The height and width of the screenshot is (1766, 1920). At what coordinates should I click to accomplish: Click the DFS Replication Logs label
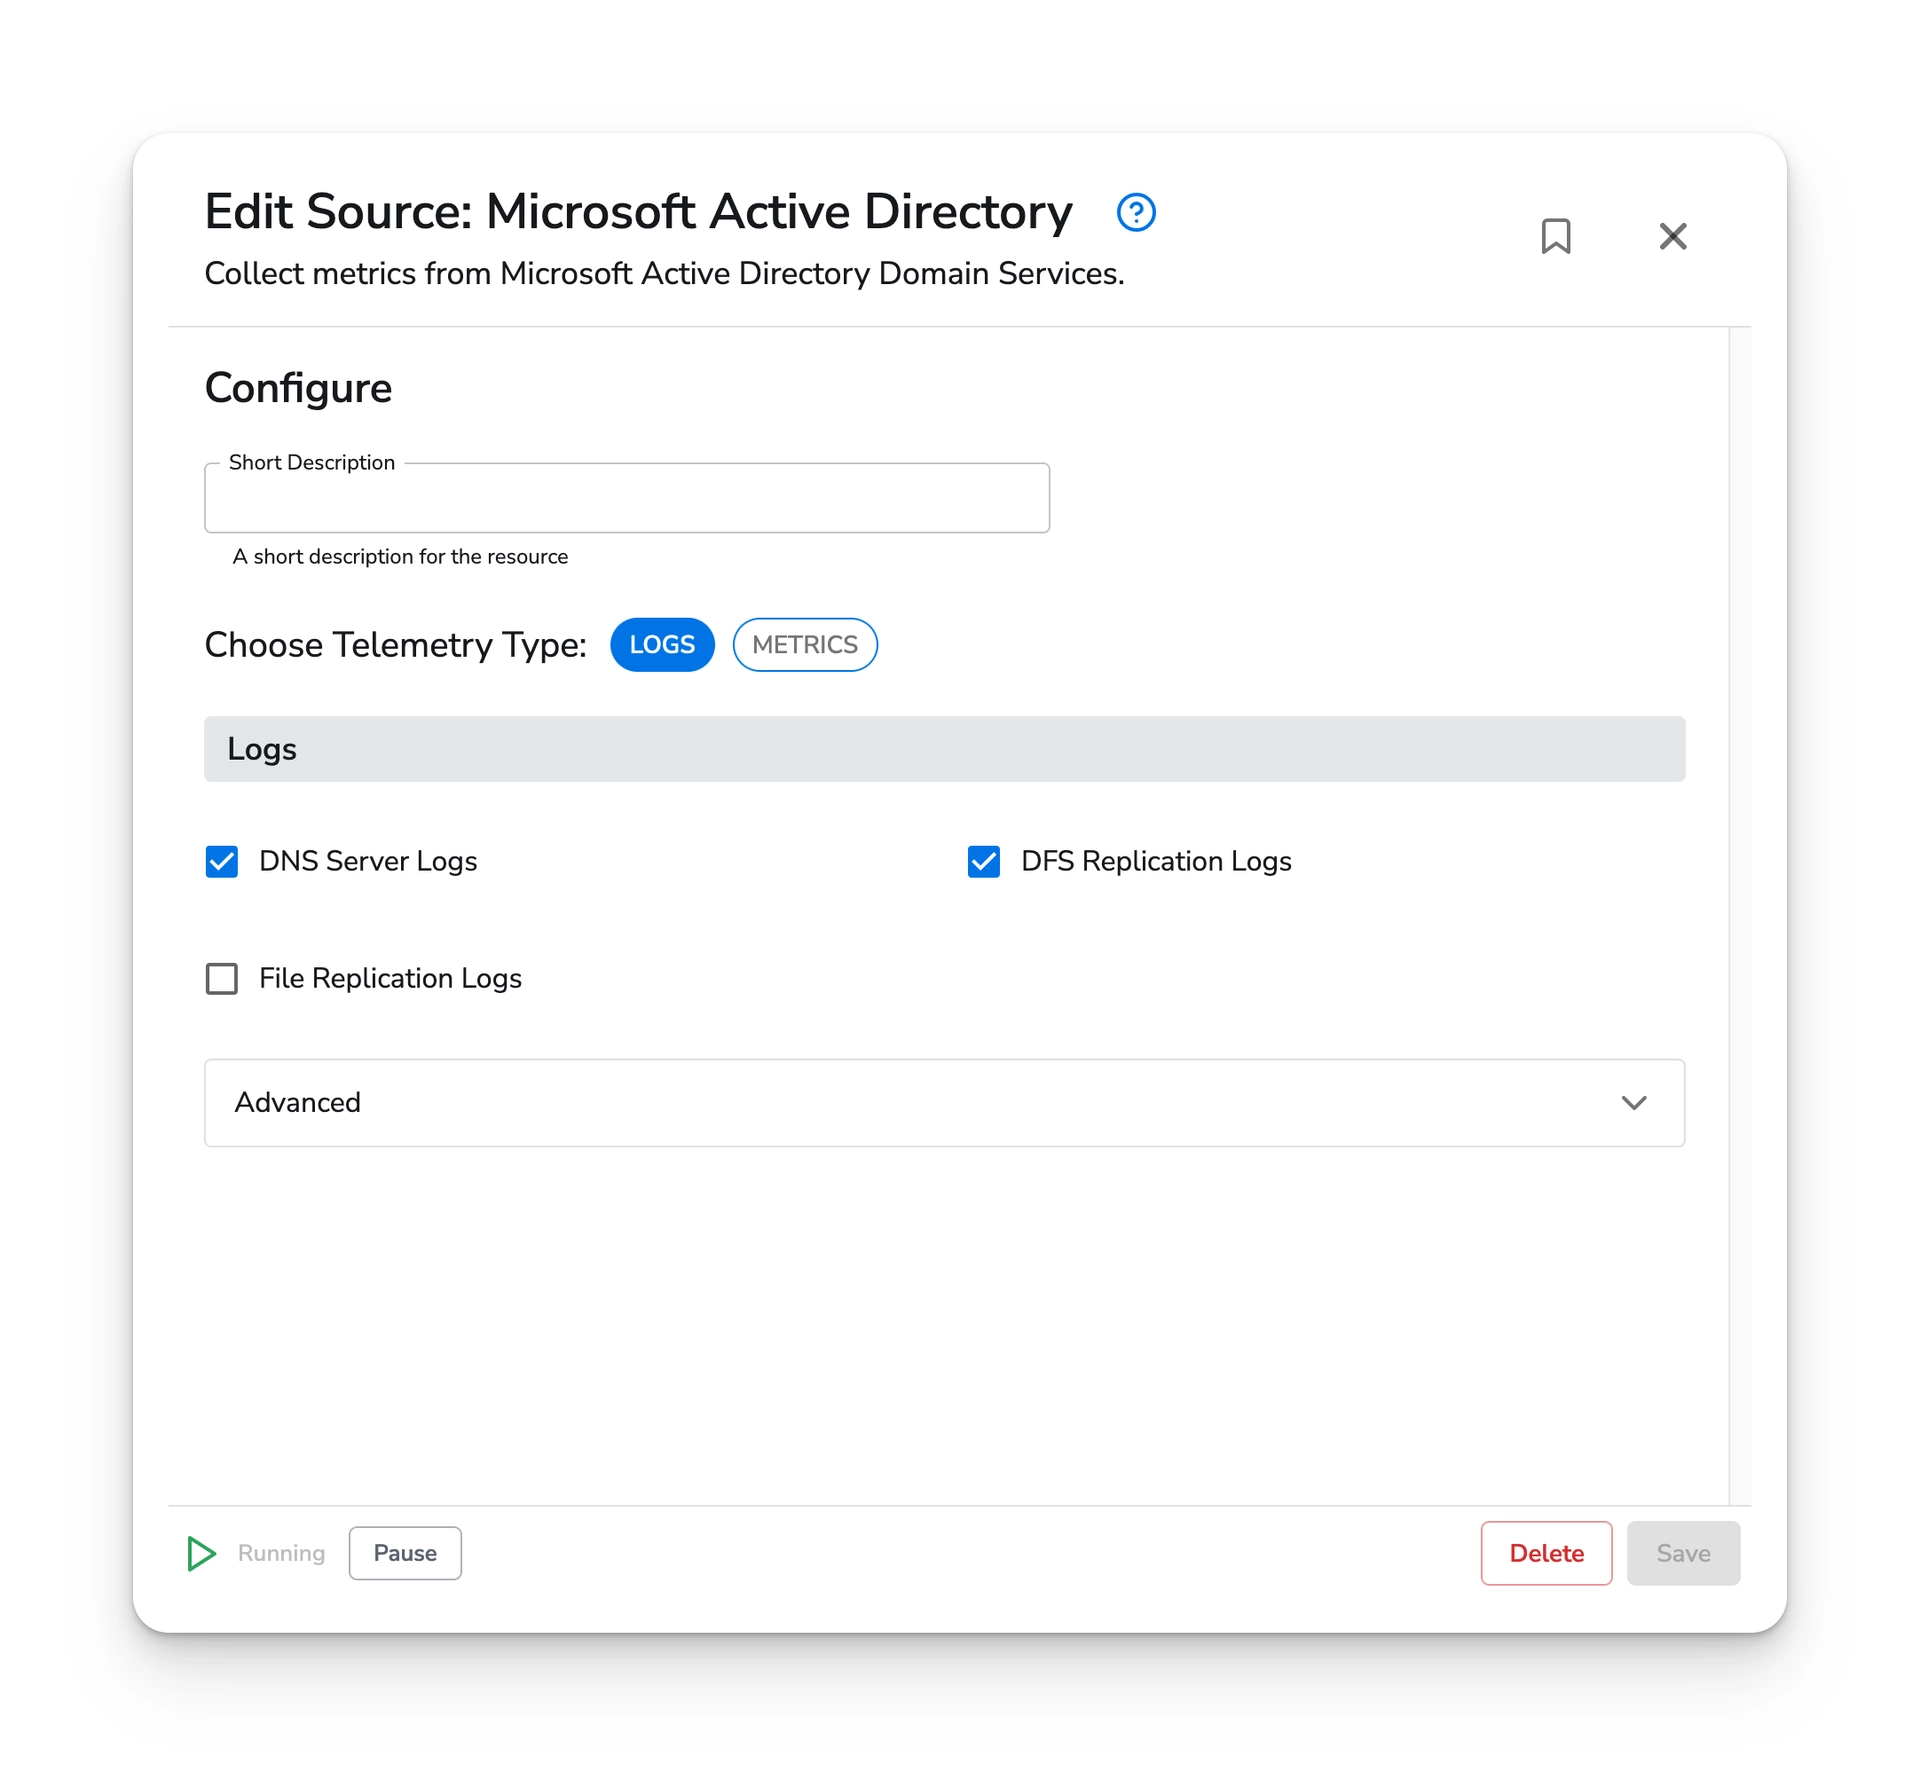click(x=1155, y=861)
